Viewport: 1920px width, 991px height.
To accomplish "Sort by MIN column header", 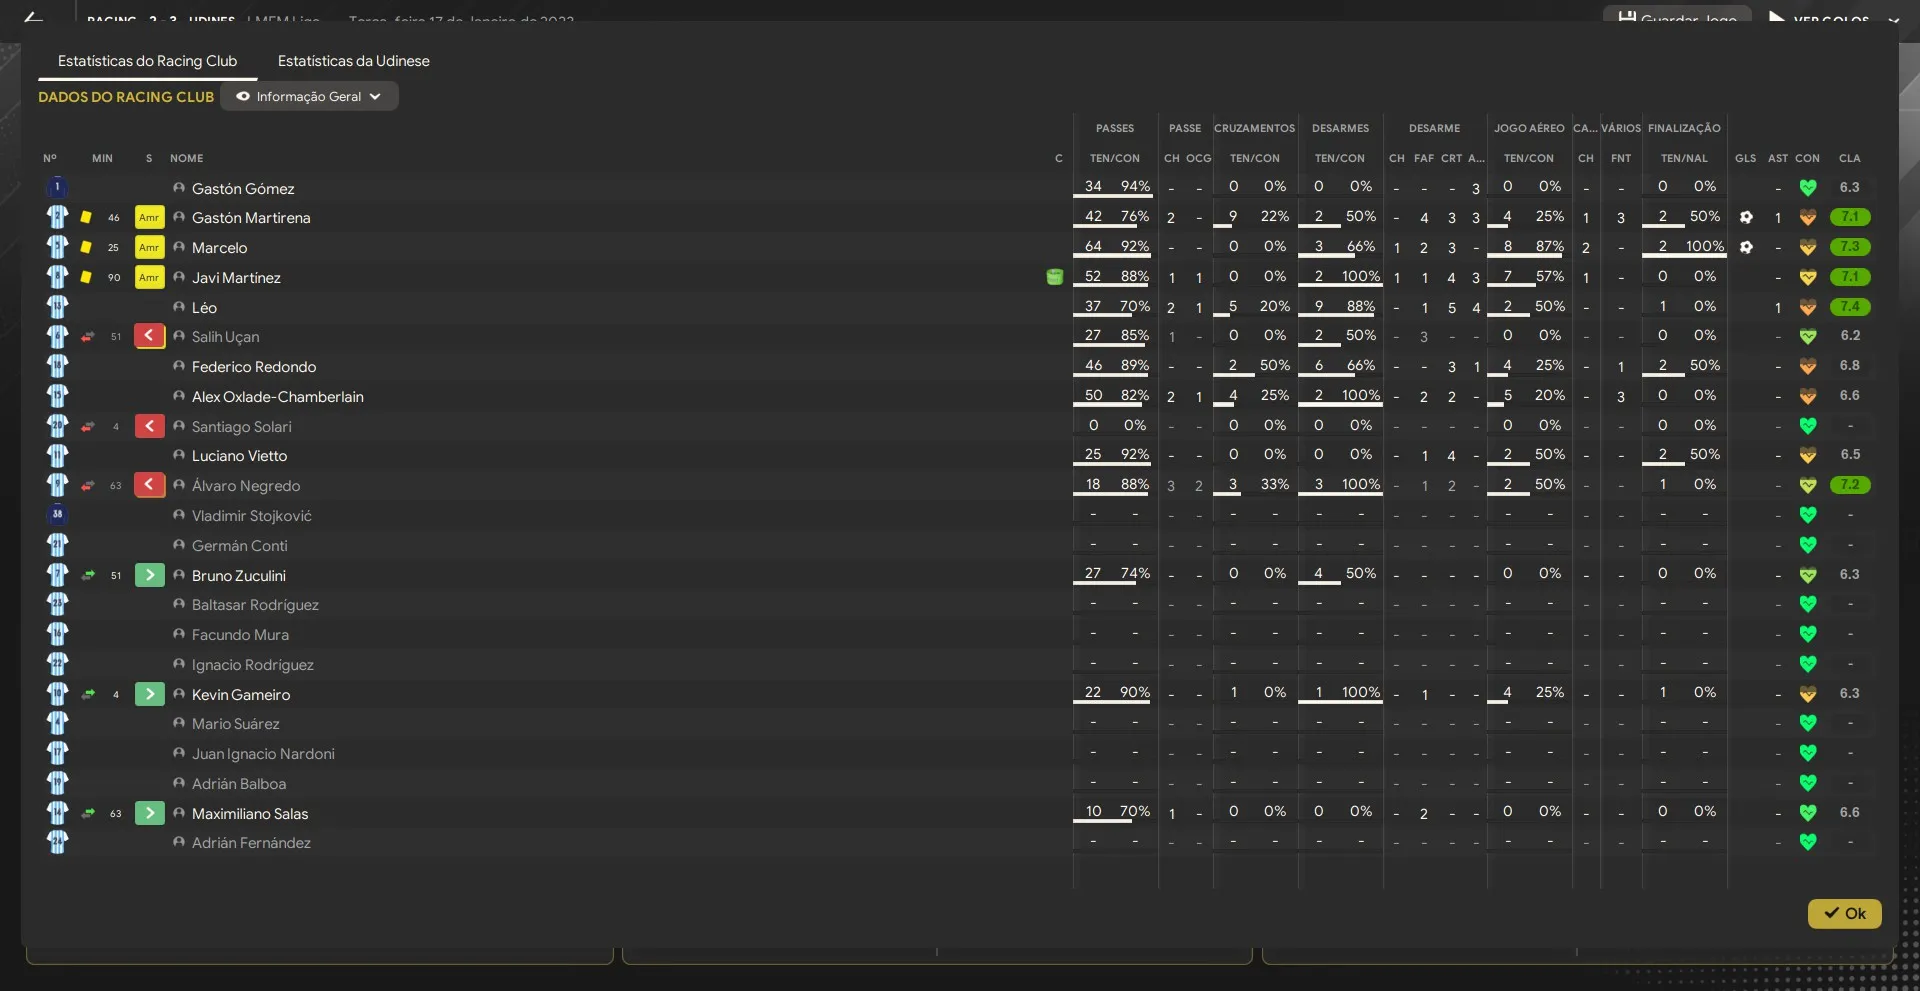I will 102,158.
